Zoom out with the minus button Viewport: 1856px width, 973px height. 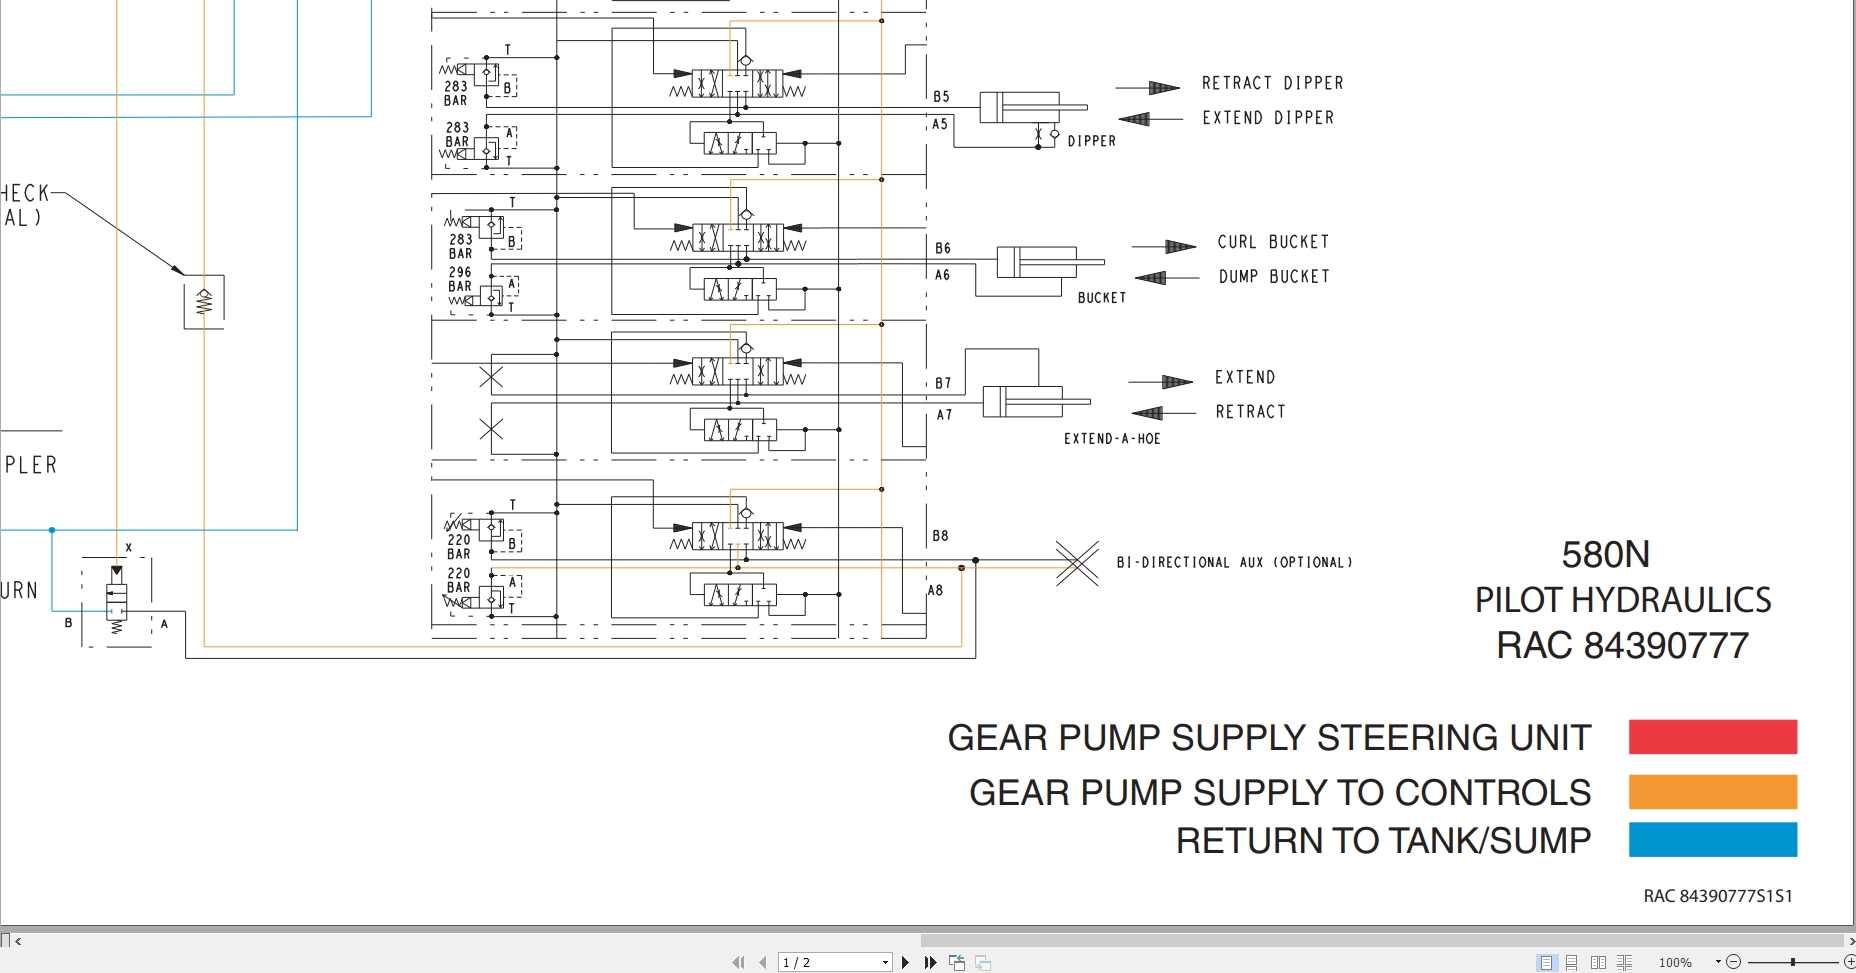[x=1734, y=962]
